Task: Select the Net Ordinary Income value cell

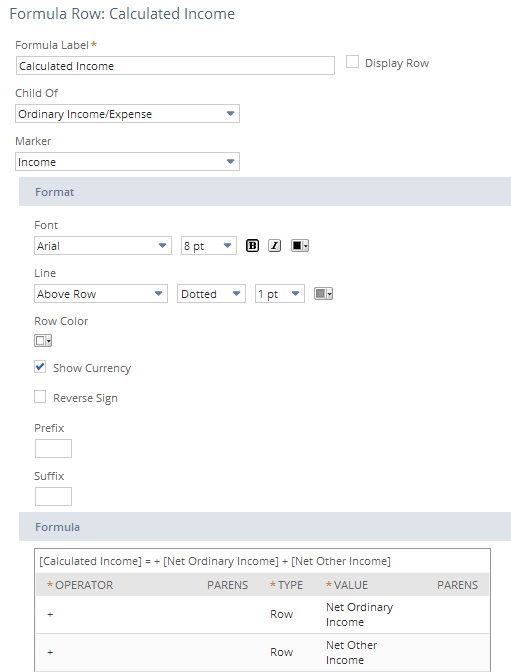Action: click(x=359, y=615)
